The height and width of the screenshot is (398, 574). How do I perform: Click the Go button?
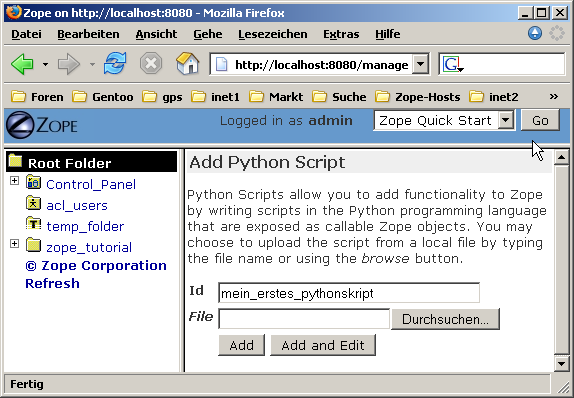540,120
